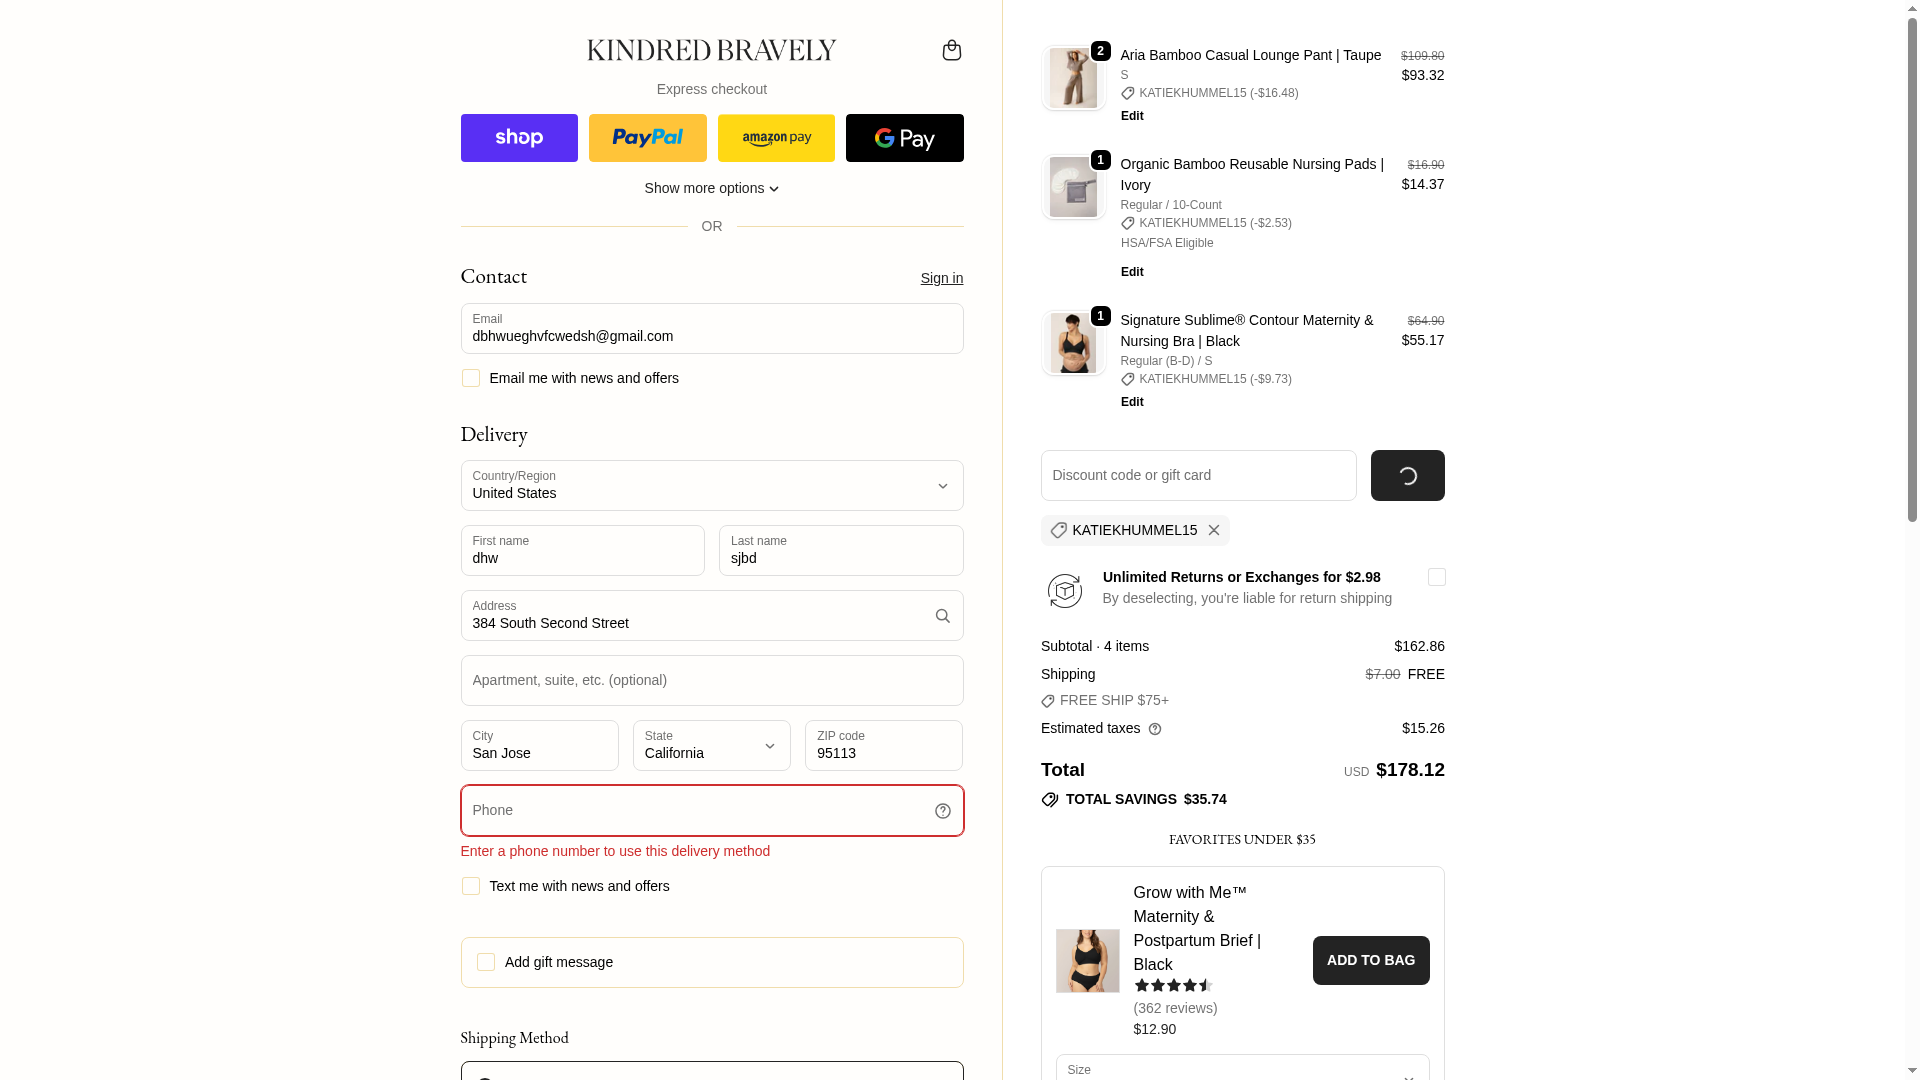
Task: Click ADD TO BAG for Postpartum Brief
Action: click(1370, 960)
